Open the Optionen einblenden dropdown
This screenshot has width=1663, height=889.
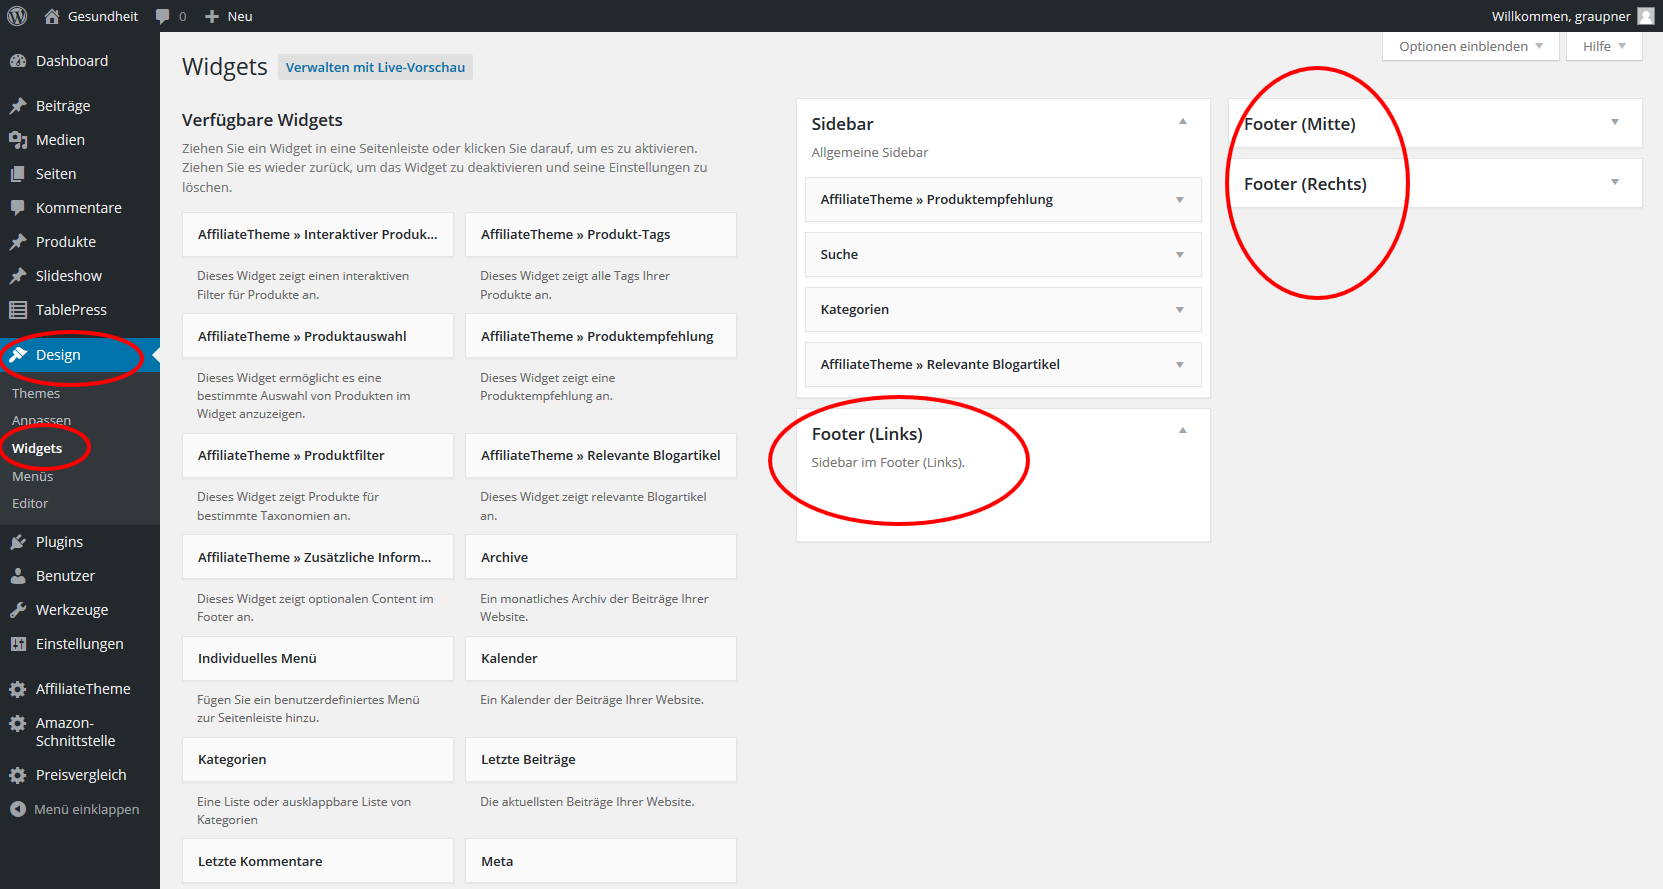(1470, 46)
